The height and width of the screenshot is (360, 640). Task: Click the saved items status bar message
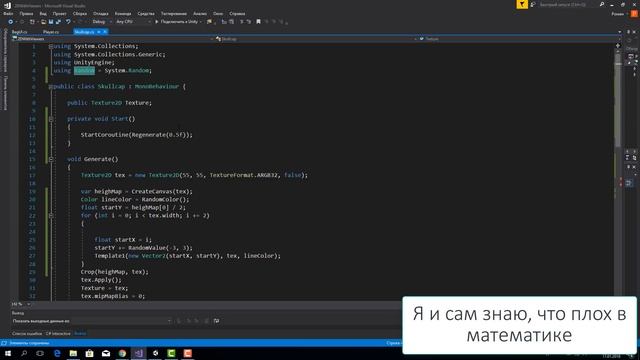(29, 343)
